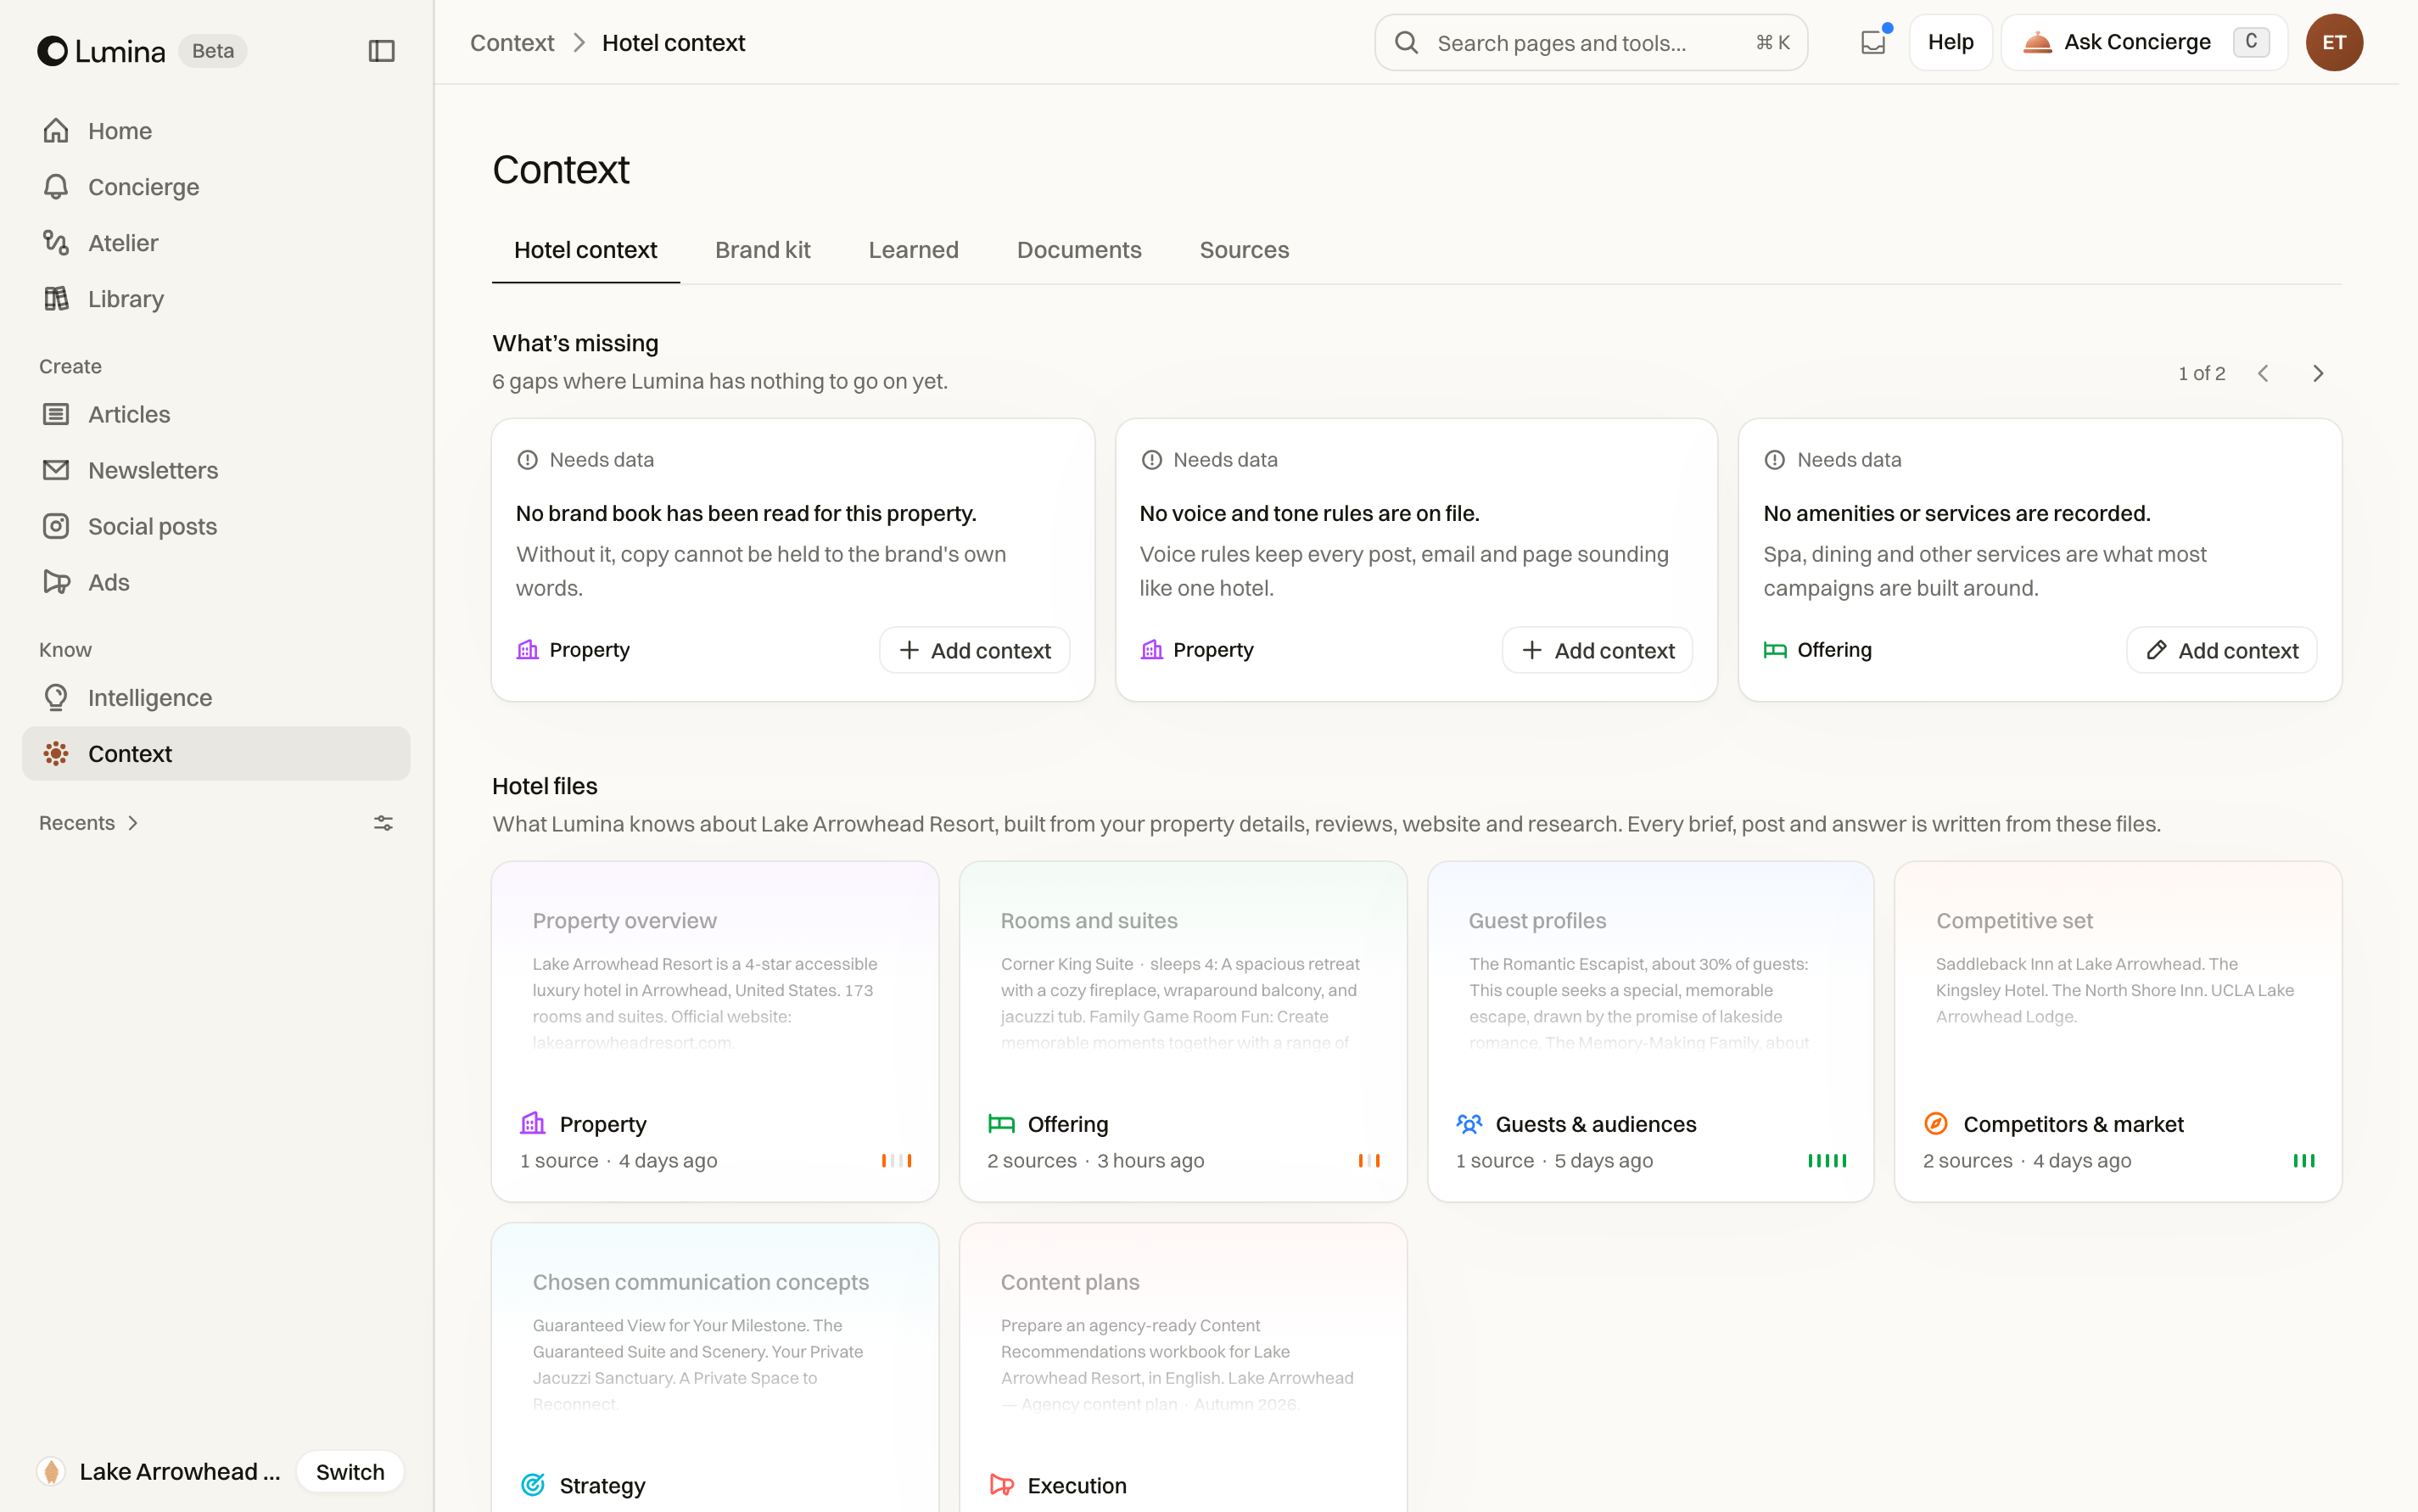Open the Content plans card
The image size is (2418, 1512).
click(x=1183, y=1368)
